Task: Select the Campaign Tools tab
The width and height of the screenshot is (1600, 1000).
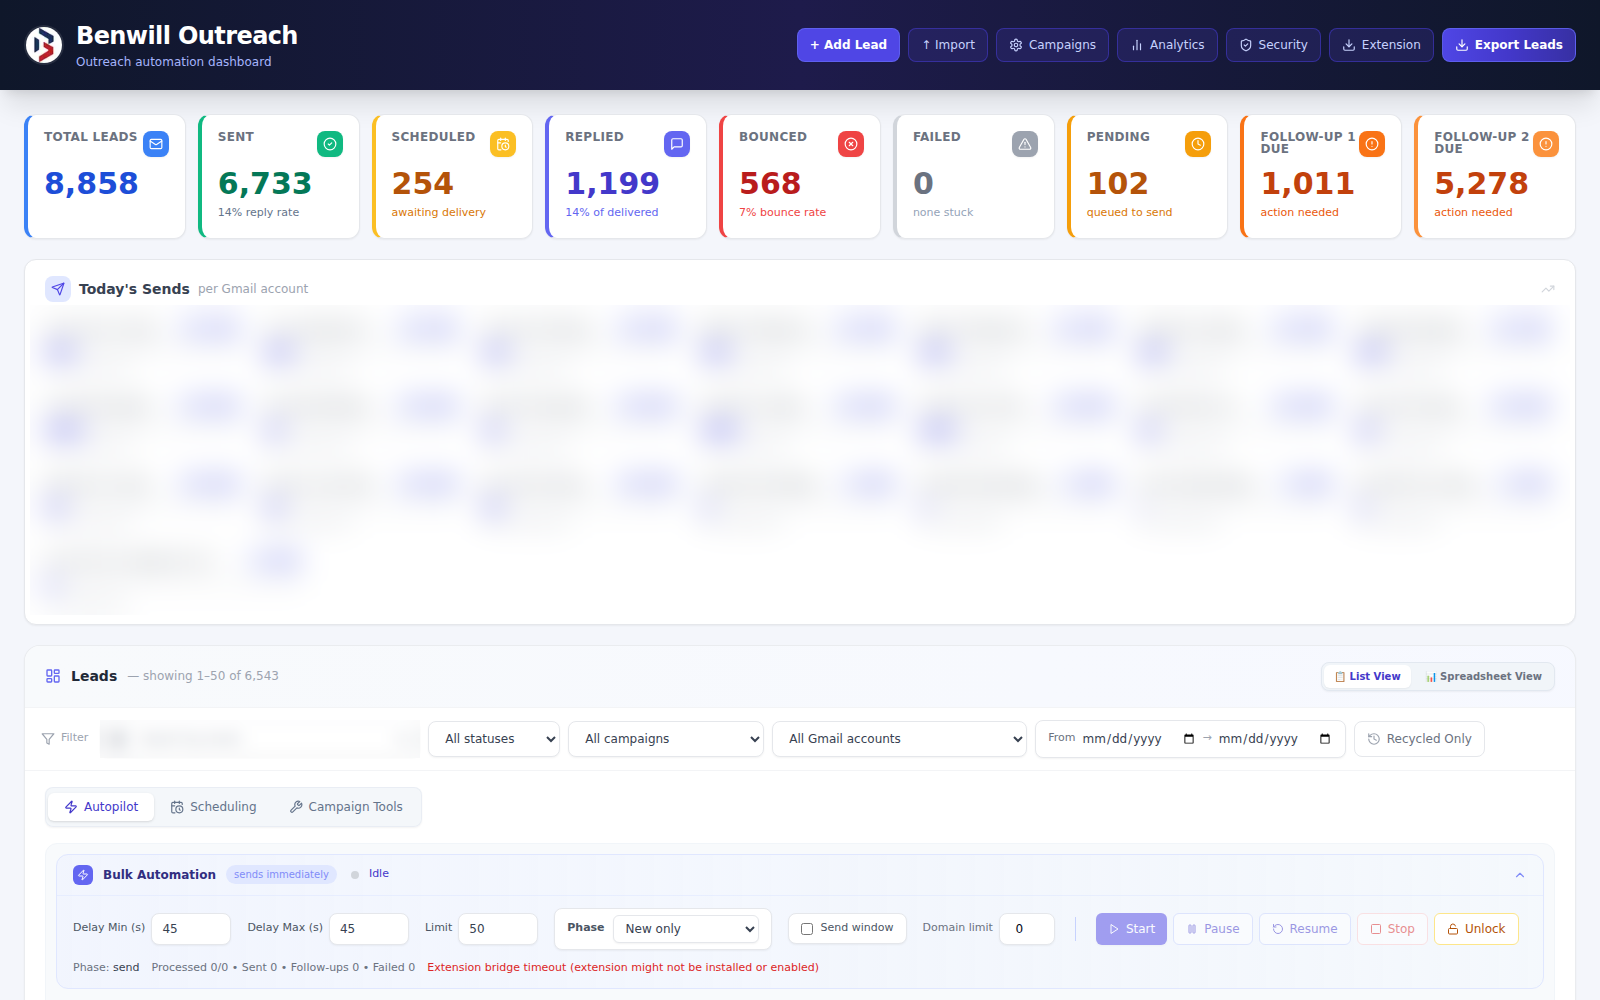Action: click(x=346, y=807)
